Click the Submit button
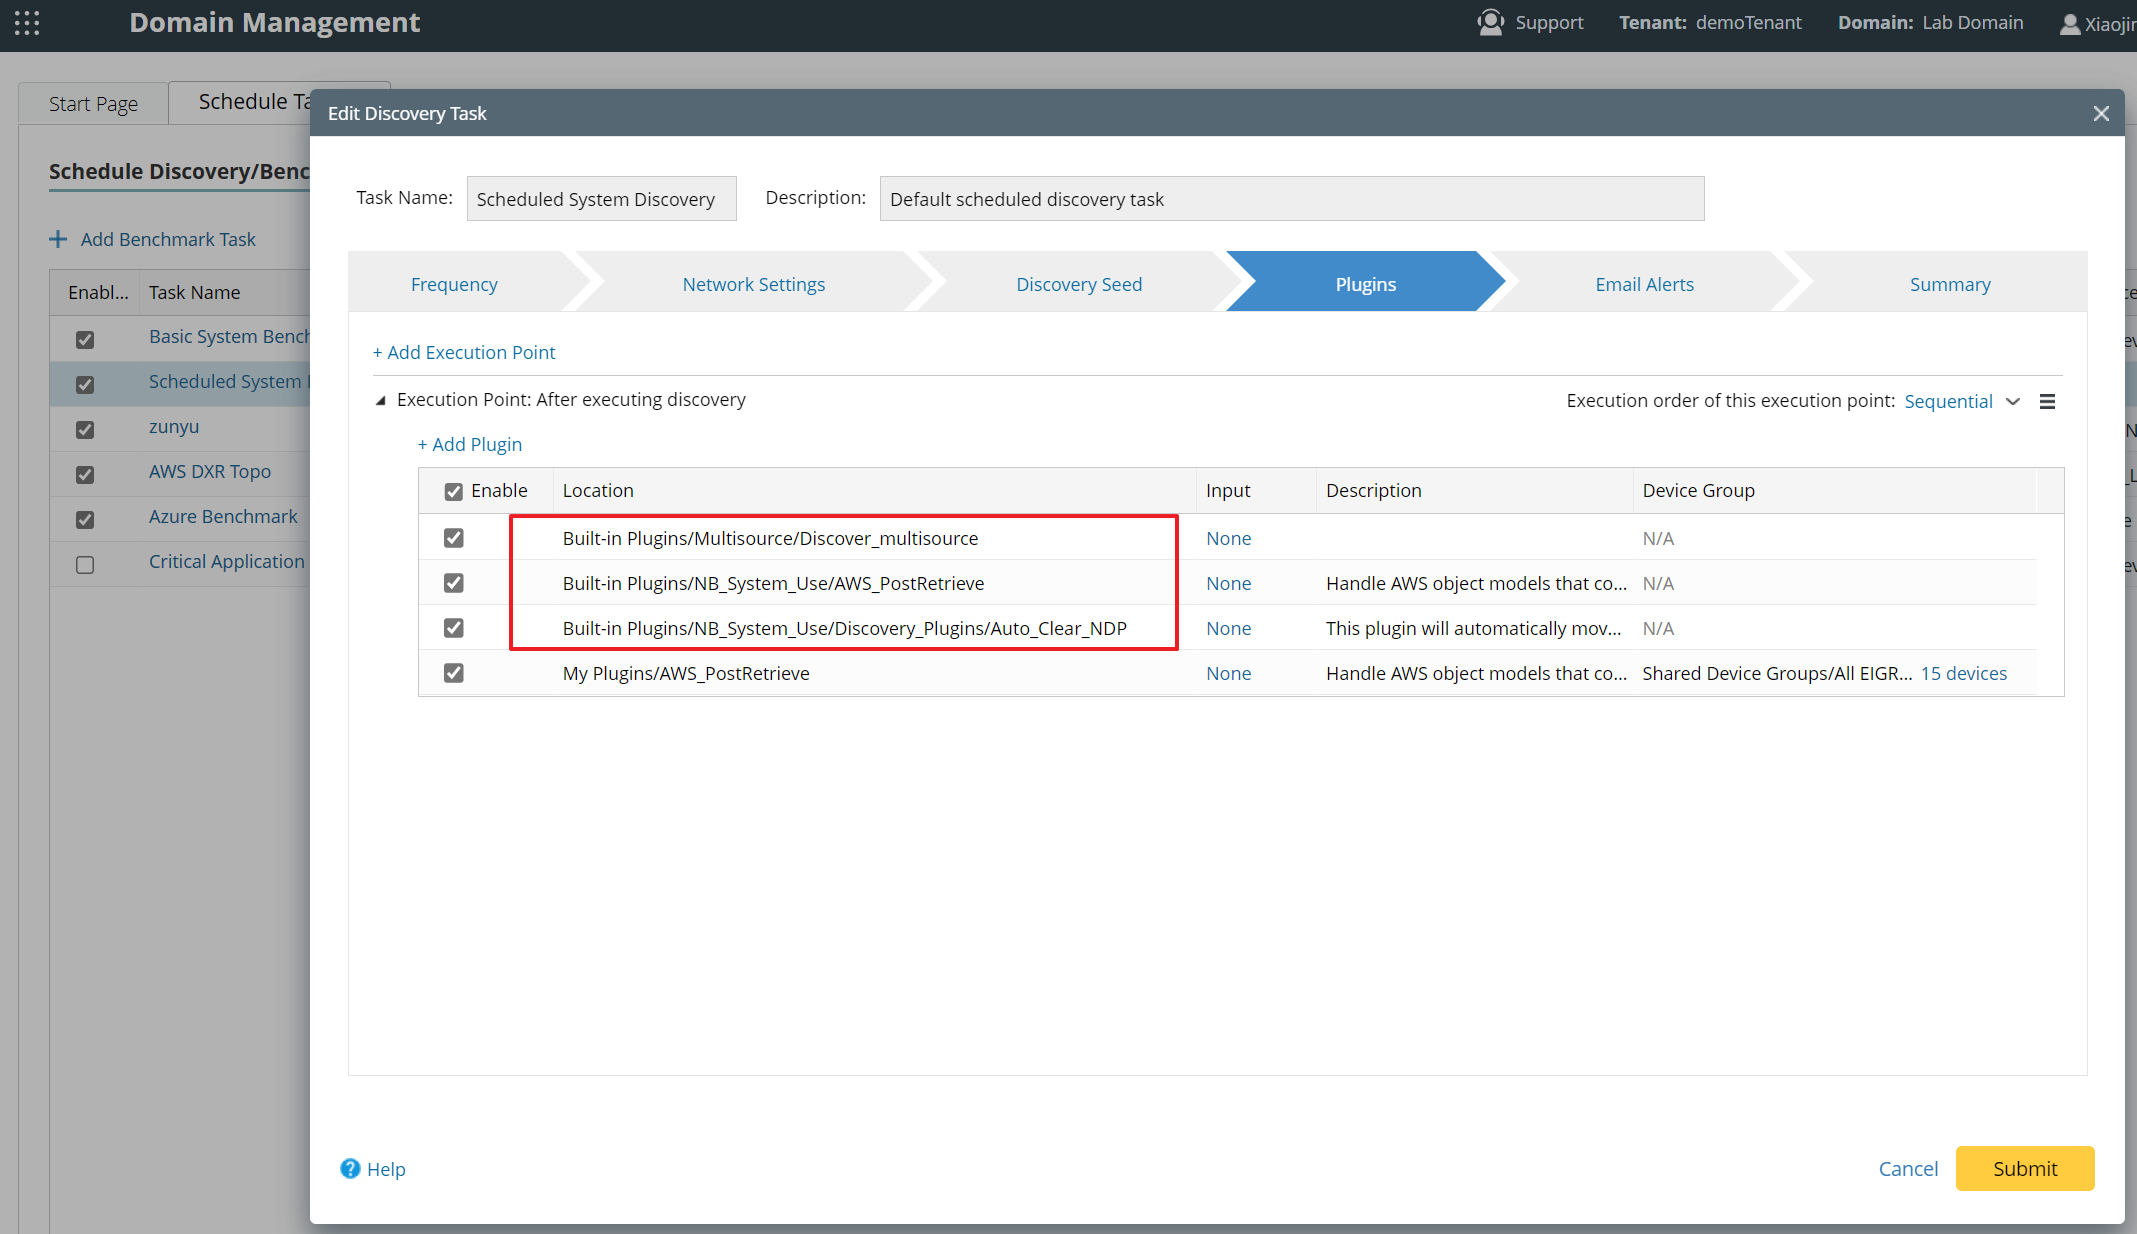The image size is (2137, 1234). [2024, 1168]
